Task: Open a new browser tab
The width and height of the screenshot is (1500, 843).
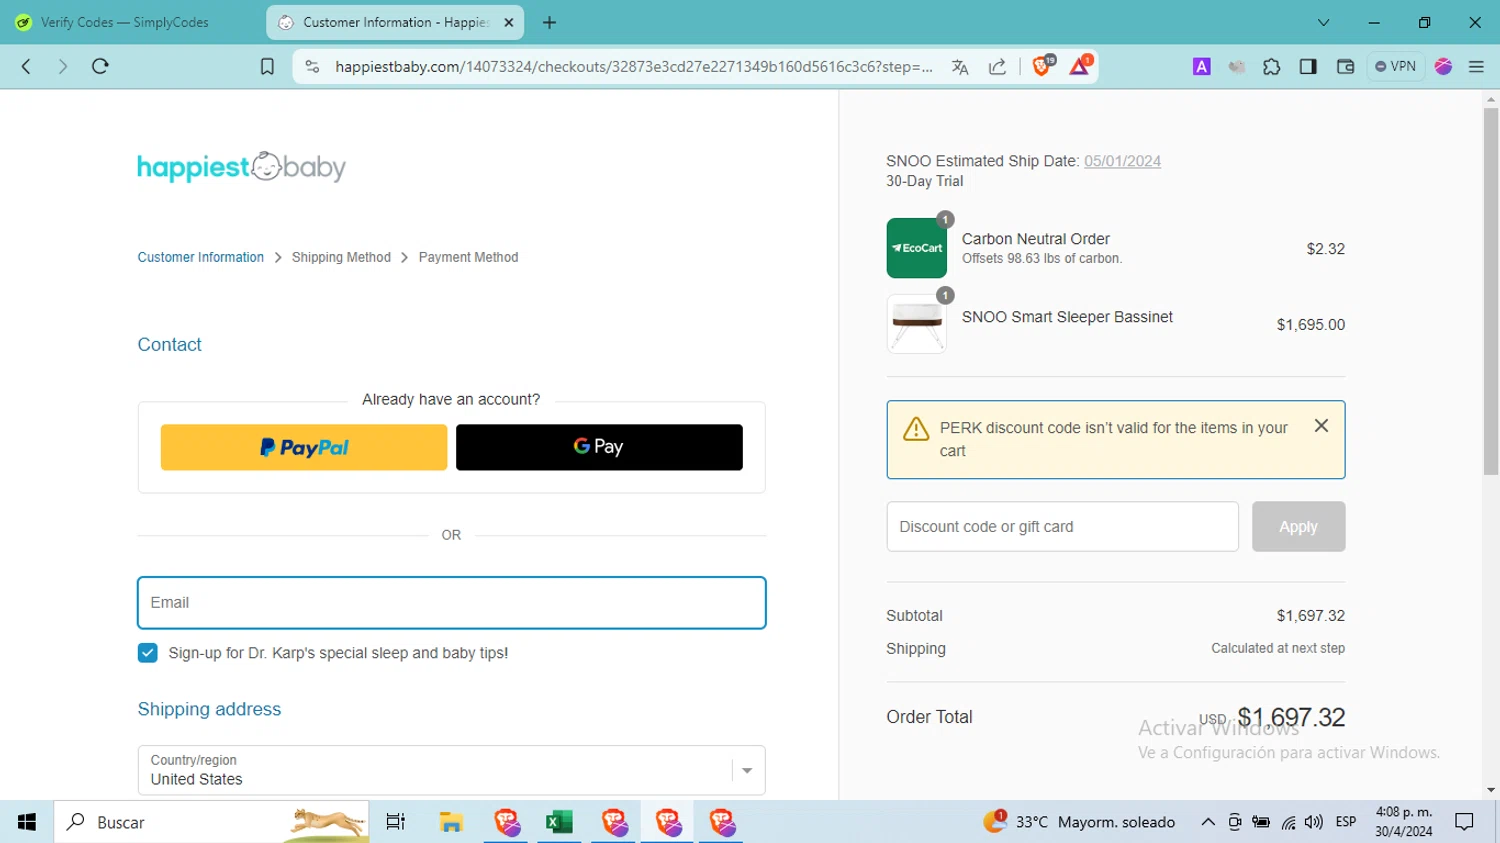Action: (549, 22)
